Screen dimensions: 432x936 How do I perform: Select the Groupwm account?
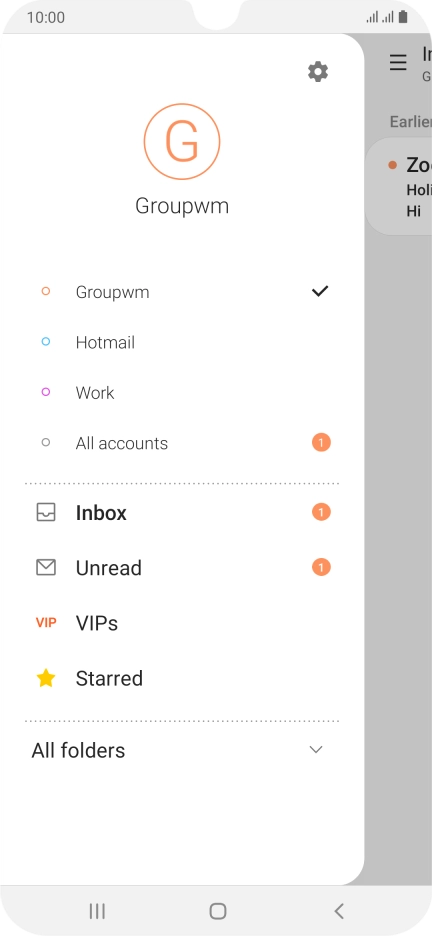point(182,292)
